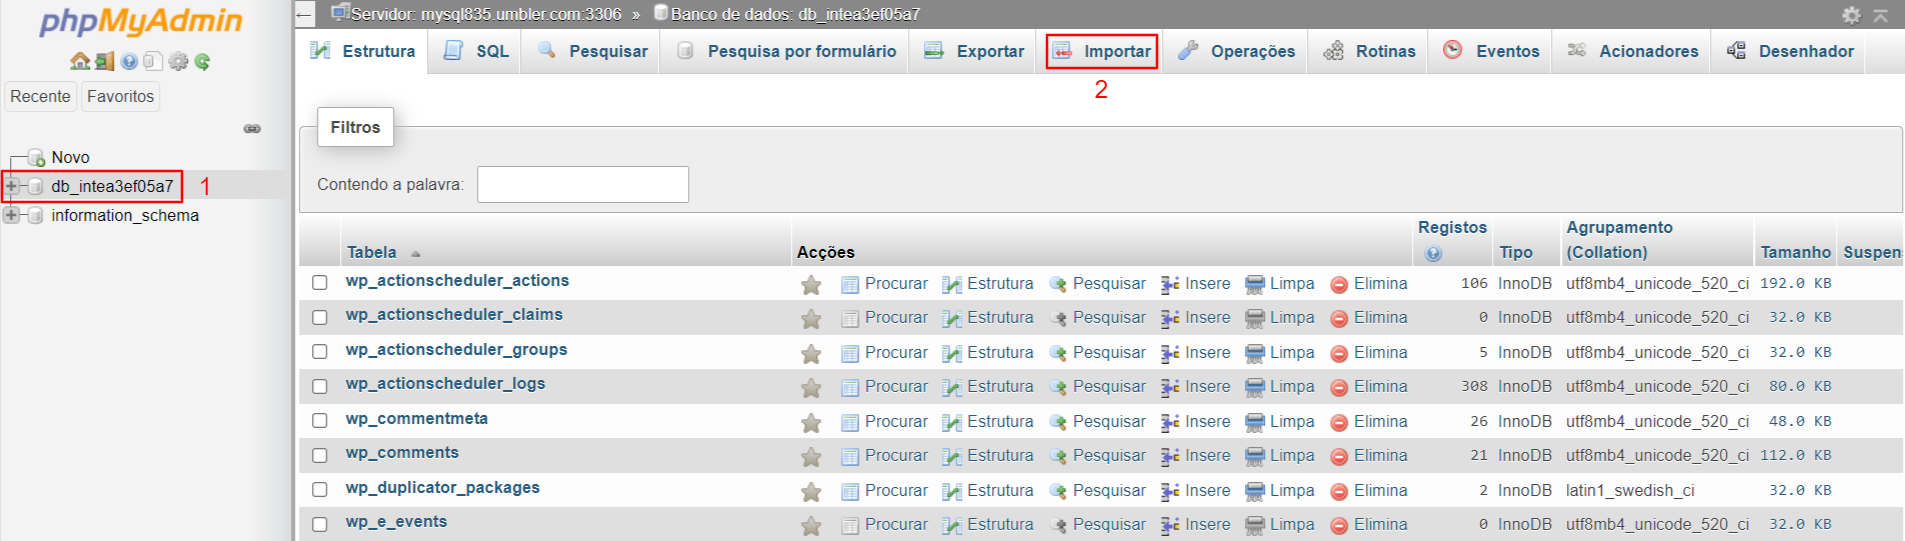Click the phpMyAdmin home icon
Screen dimensions: 1905x541
80,62
